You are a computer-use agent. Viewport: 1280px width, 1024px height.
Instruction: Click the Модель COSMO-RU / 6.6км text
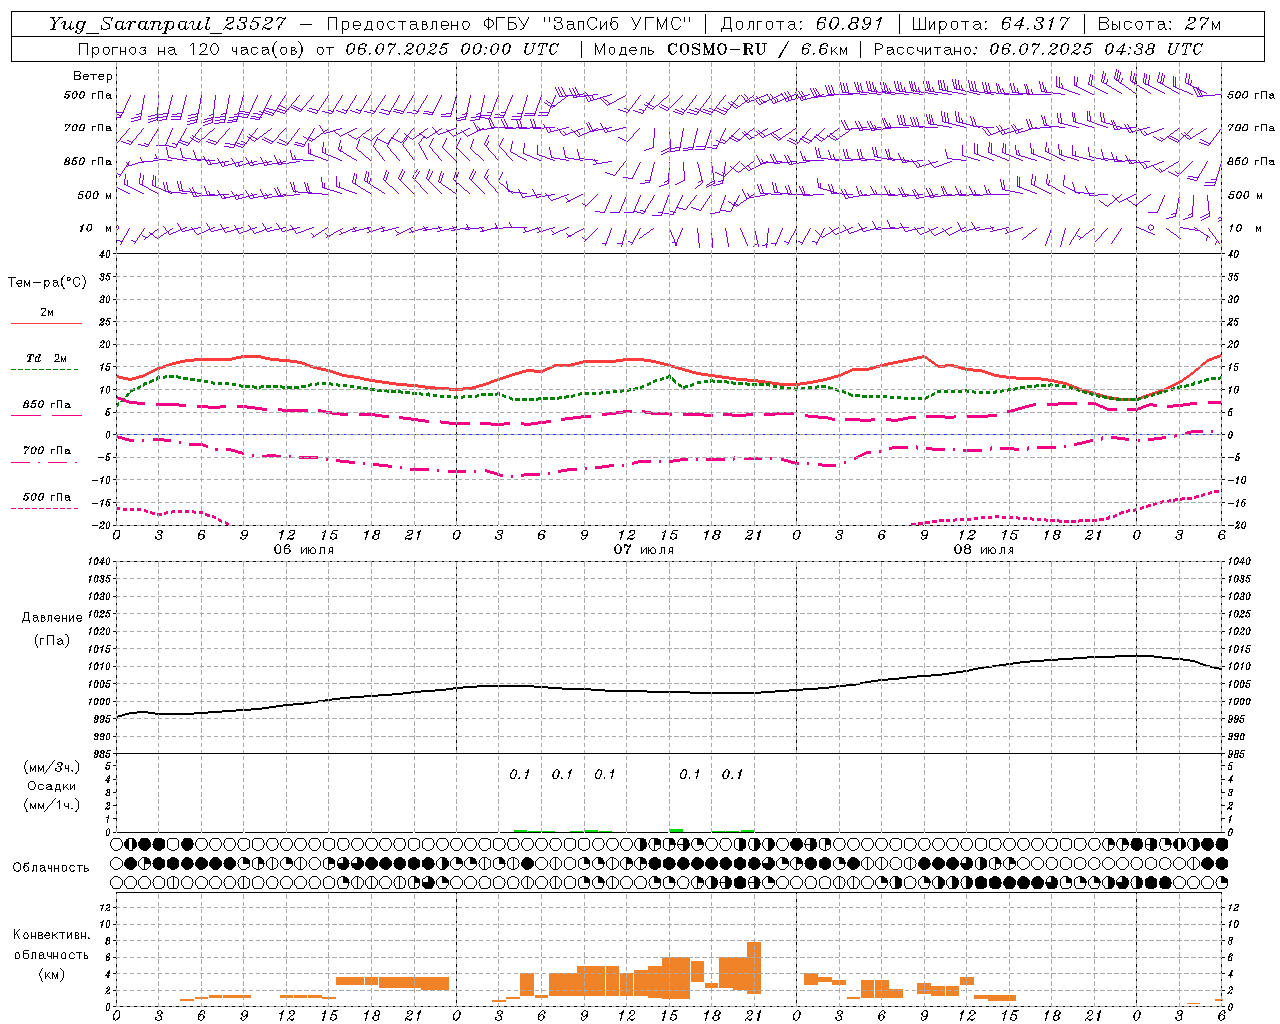coord(720,49)
